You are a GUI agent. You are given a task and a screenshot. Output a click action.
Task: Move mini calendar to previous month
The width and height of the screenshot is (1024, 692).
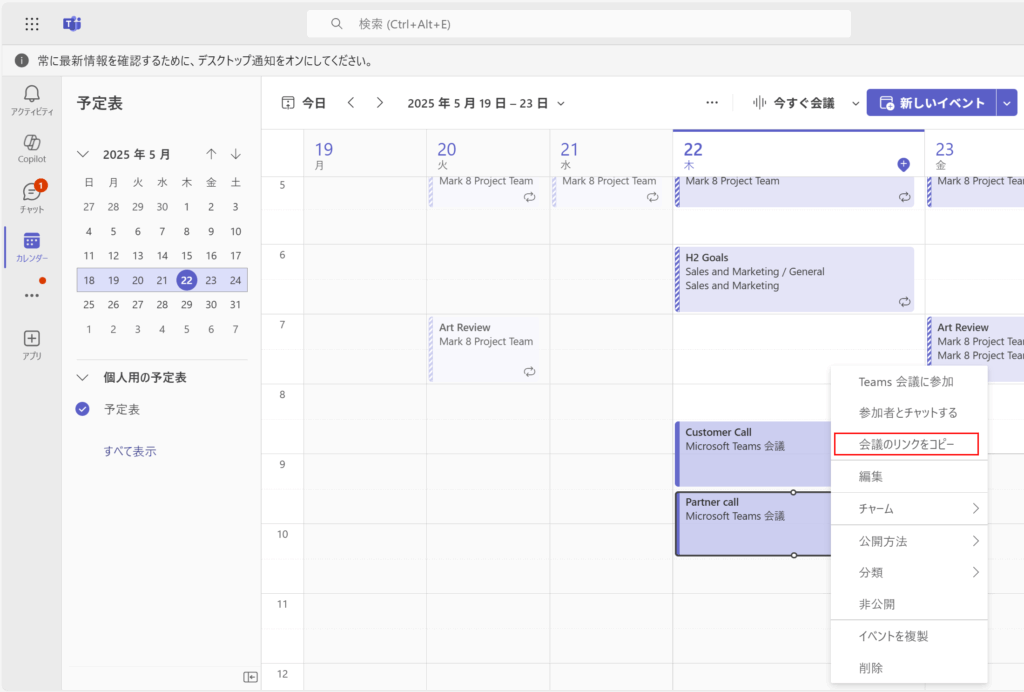(211, 154)
